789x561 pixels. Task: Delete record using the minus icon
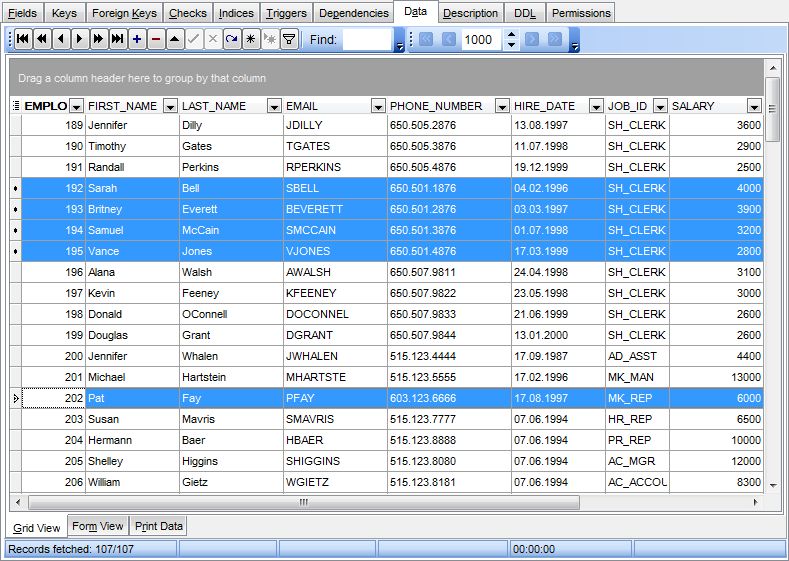(155, 40)
